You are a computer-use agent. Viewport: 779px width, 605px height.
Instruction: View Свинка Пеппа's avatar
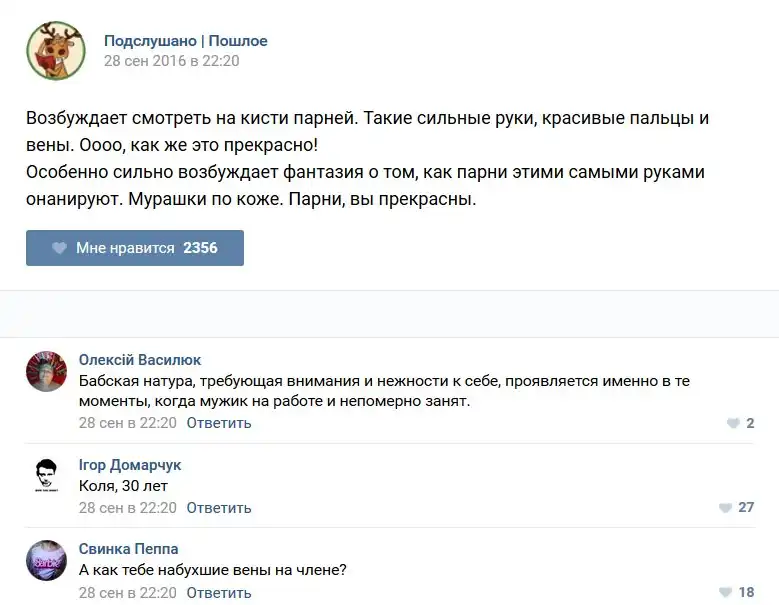46,561
